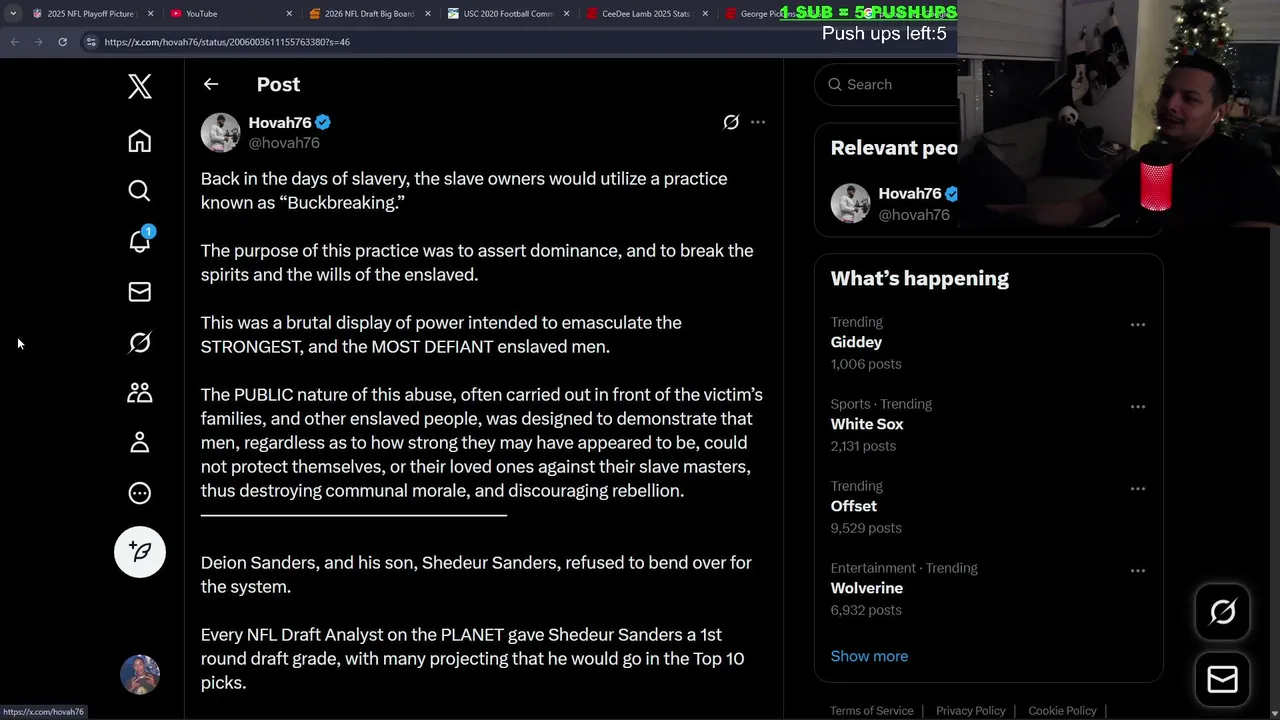Close the CeeDee Lamb 2025 Stats tab
Screen dimensions: 1280x720
click(705, 14)
